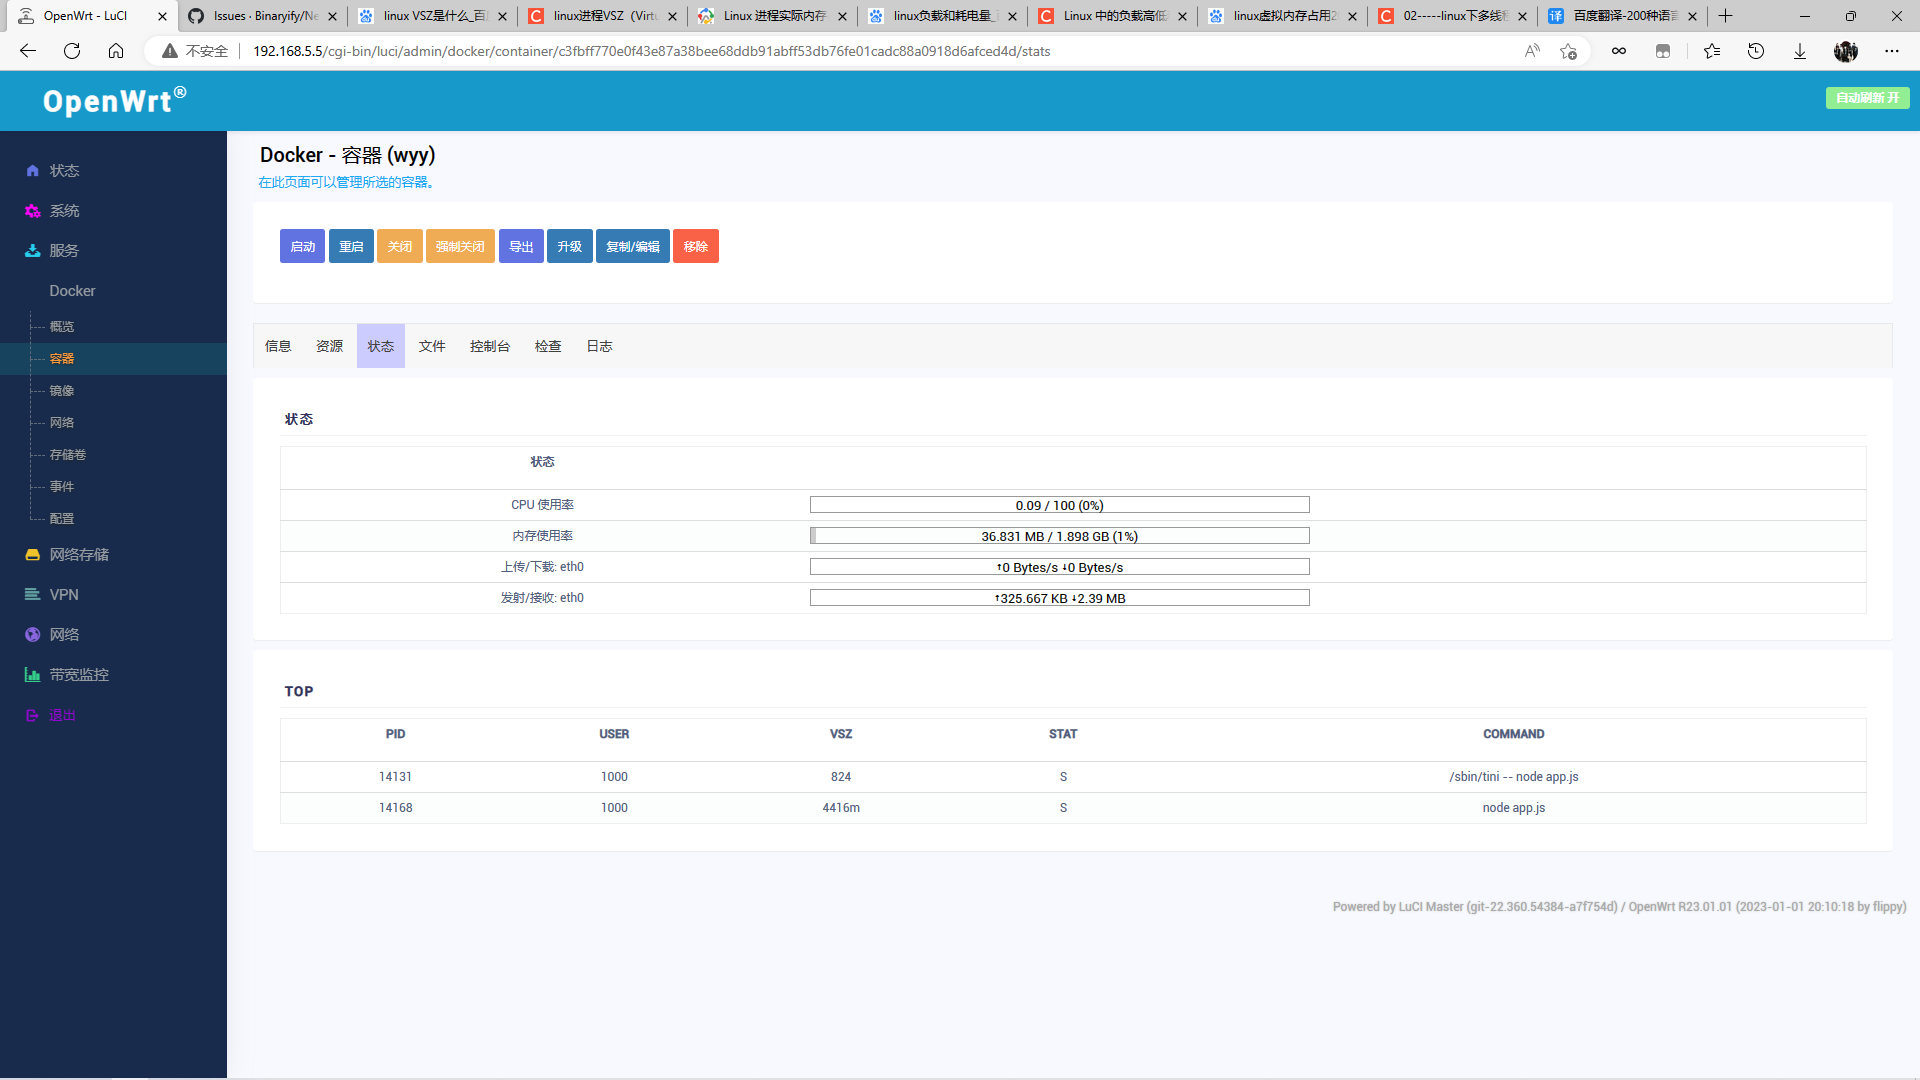This screenshot has width=1920, height=1080.
Task: Open the 带宽监控 bandwidth monitor section
Action: click(79, 674)
